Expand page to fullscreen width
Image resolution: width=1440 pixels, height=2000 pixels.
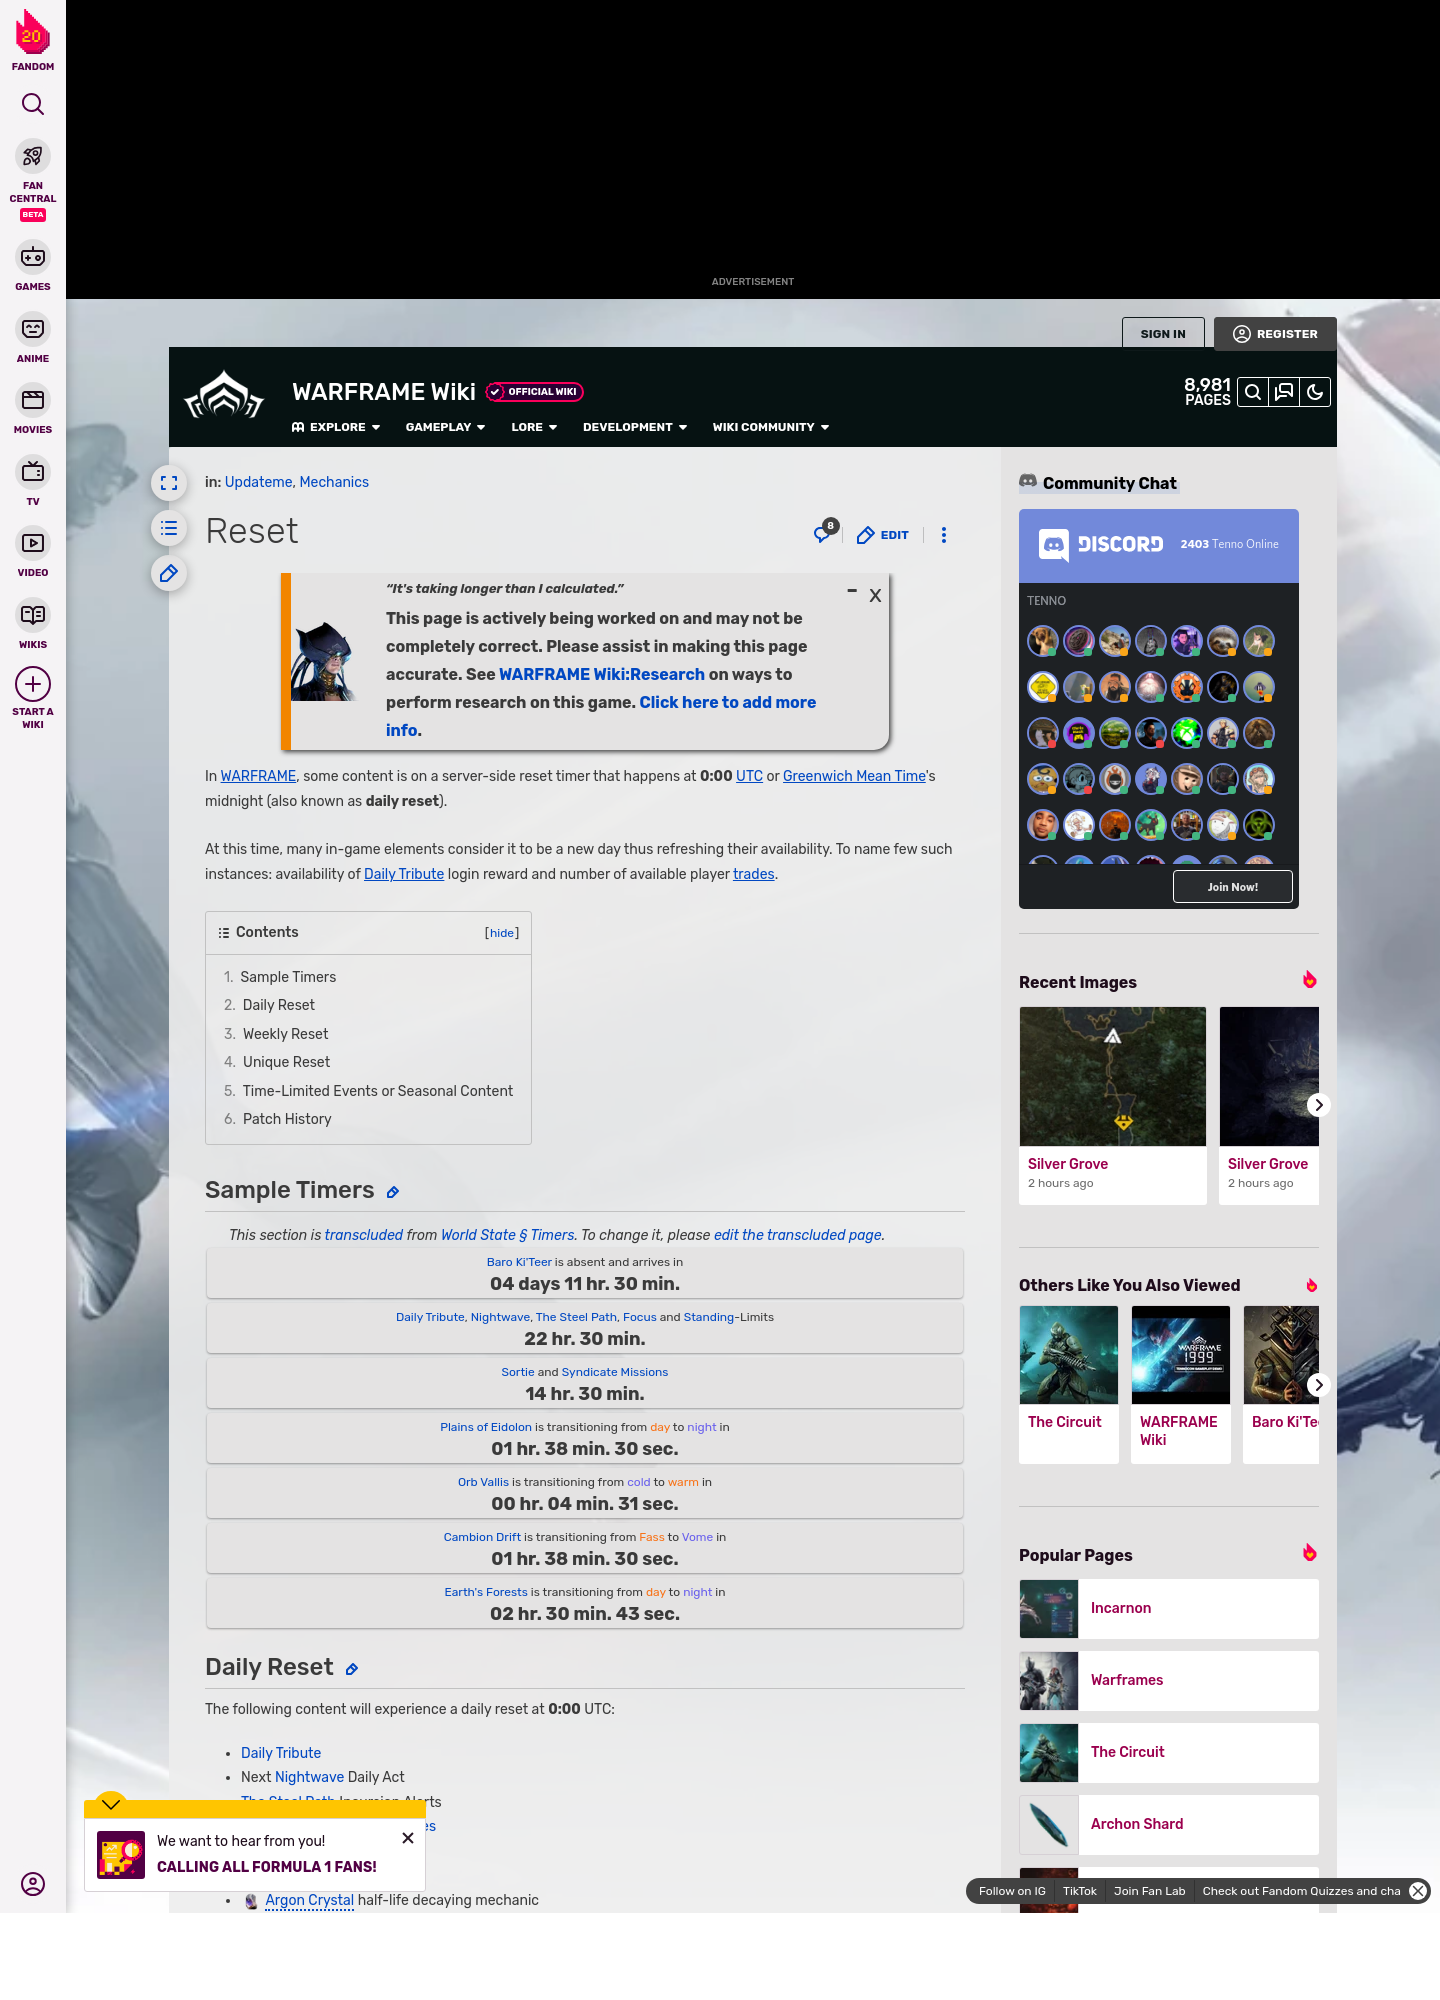point(169,483)
